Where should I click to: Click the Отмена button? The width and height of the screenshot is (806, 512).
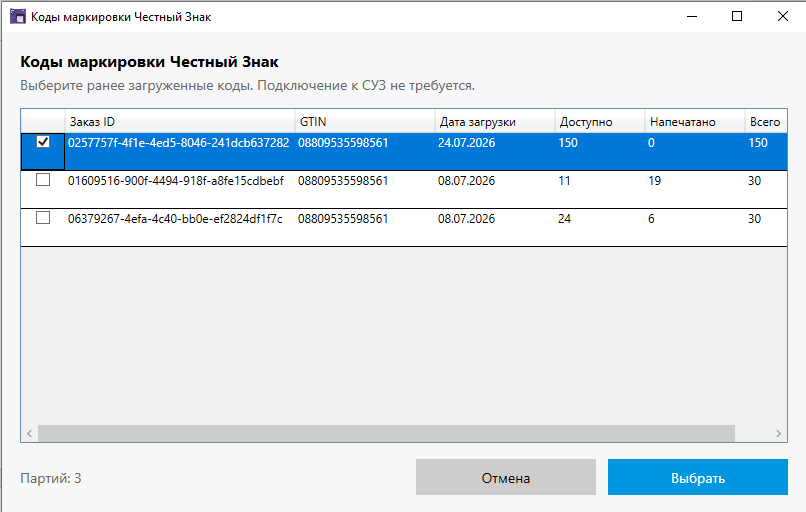point(506,478)
